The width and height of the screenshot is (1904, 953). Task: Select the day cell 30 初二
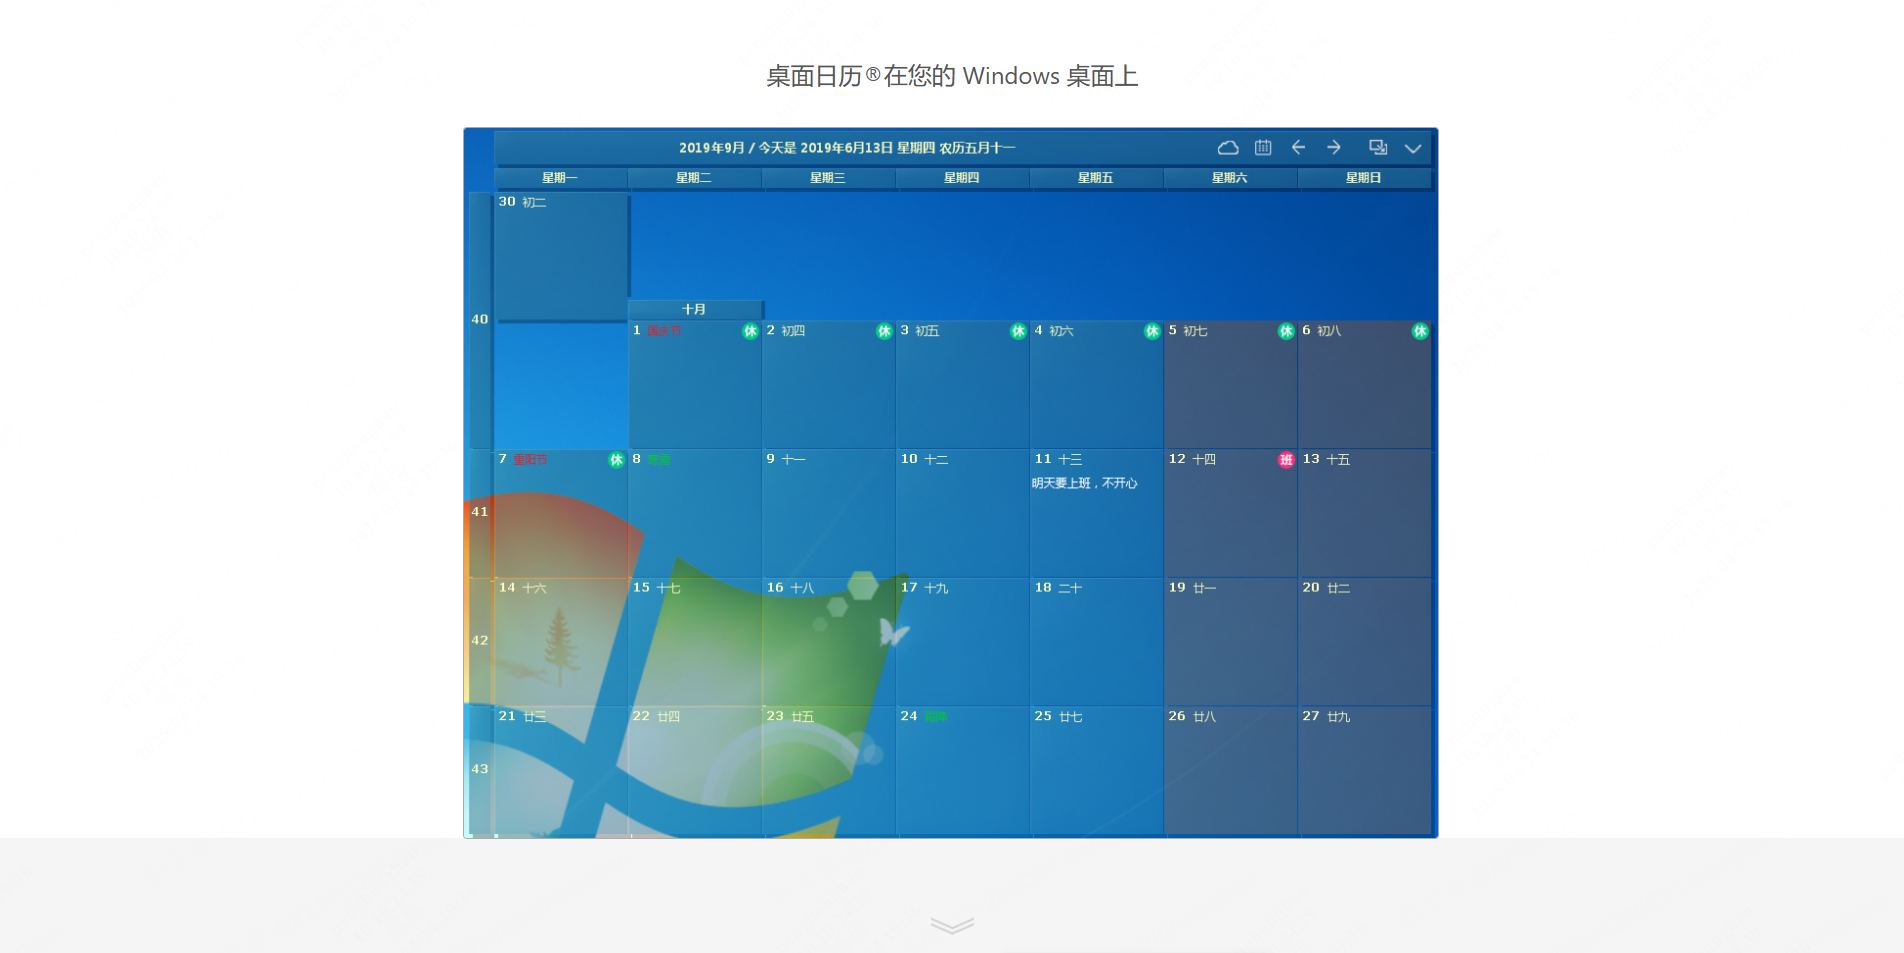561,256
